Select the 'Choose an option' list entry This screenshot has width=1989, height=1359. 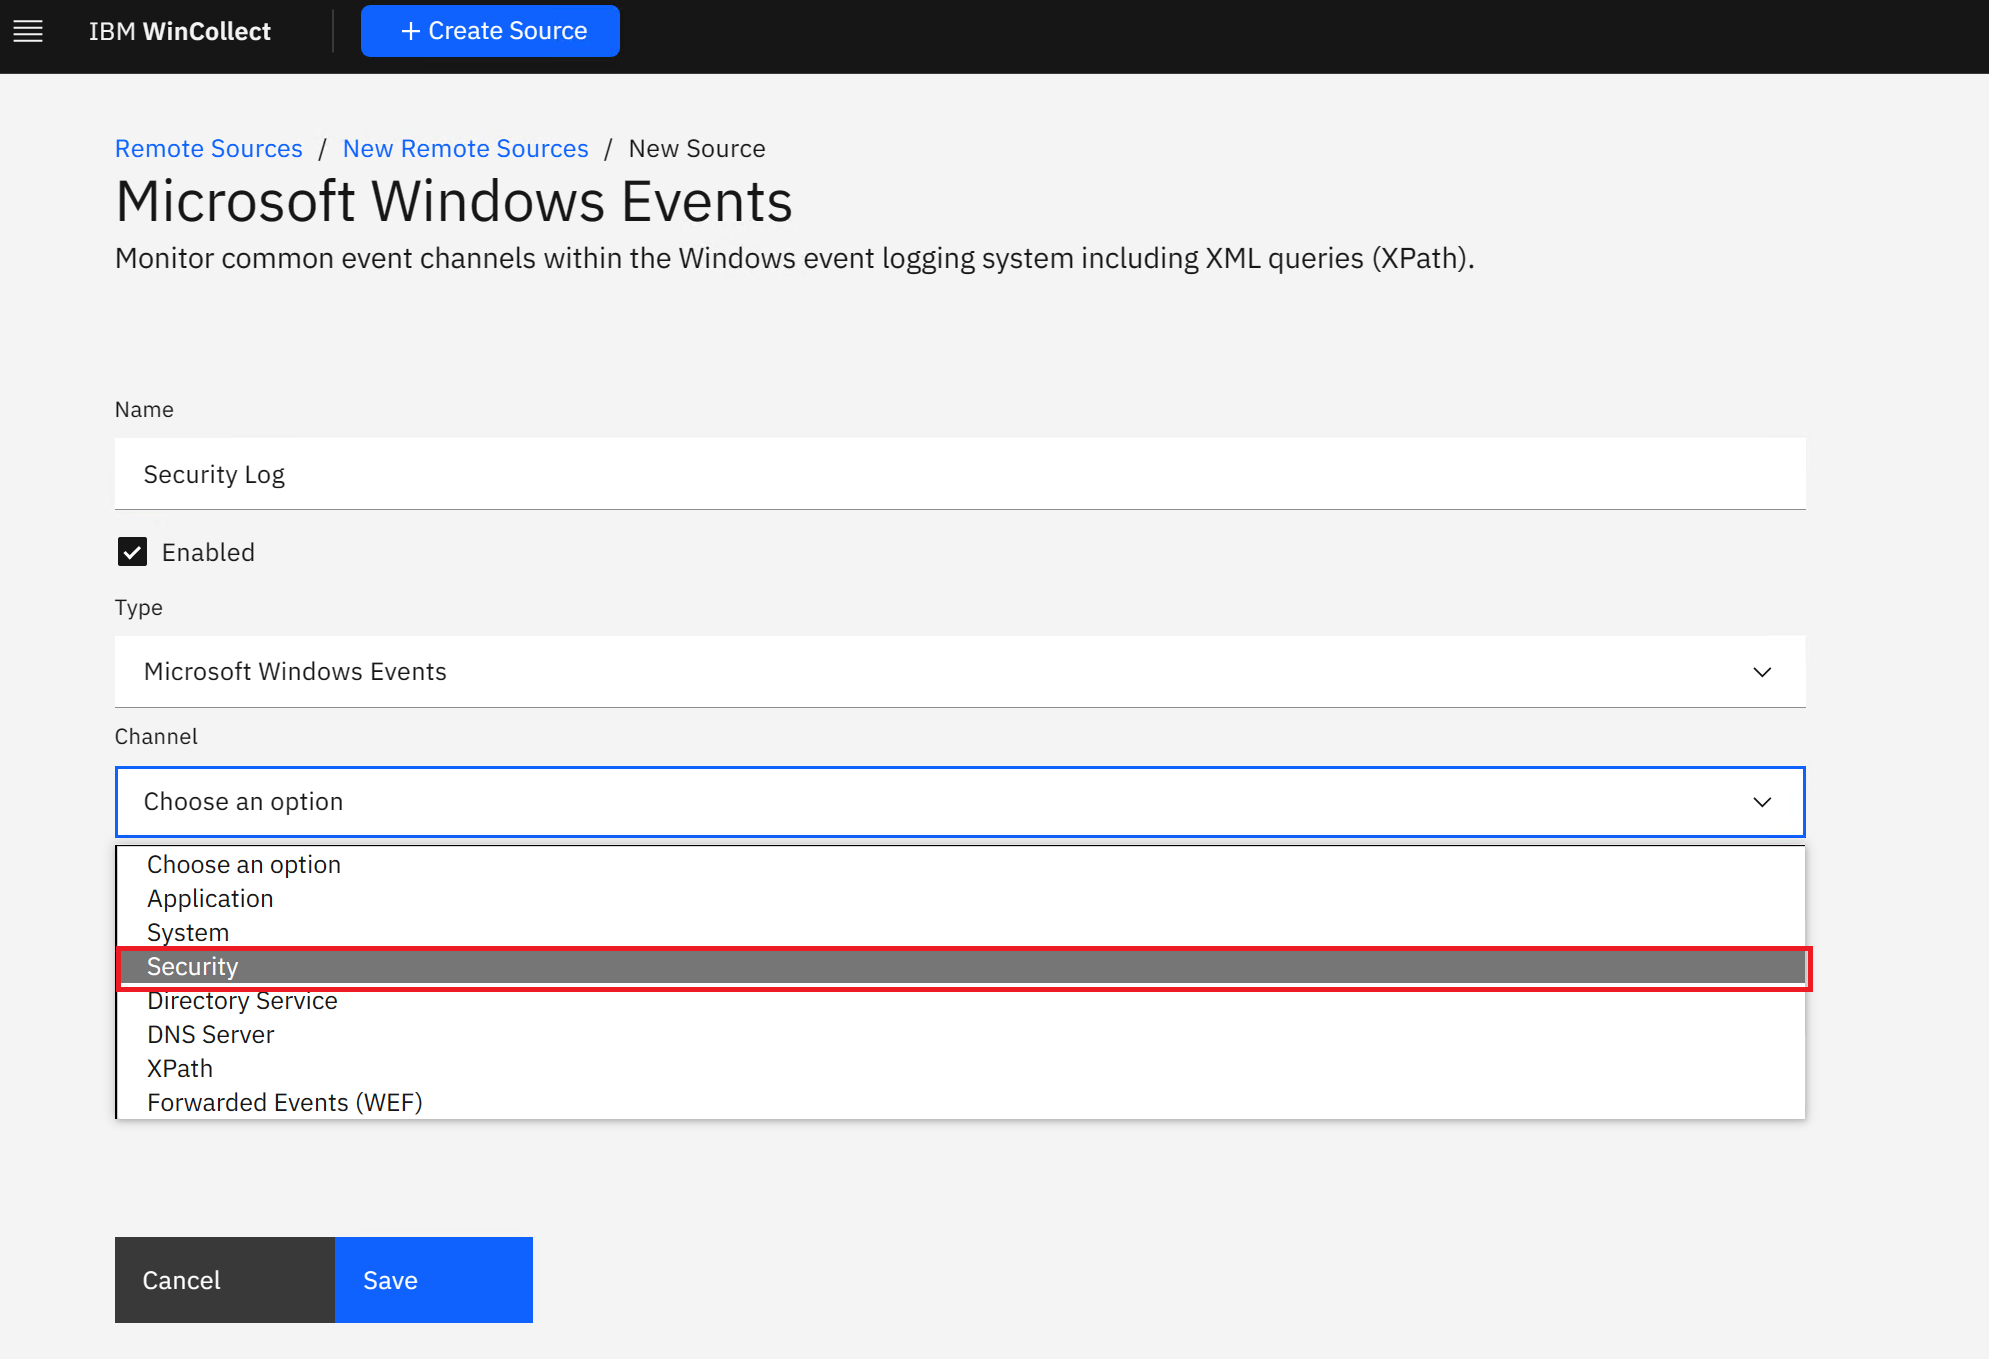point(244,865)
